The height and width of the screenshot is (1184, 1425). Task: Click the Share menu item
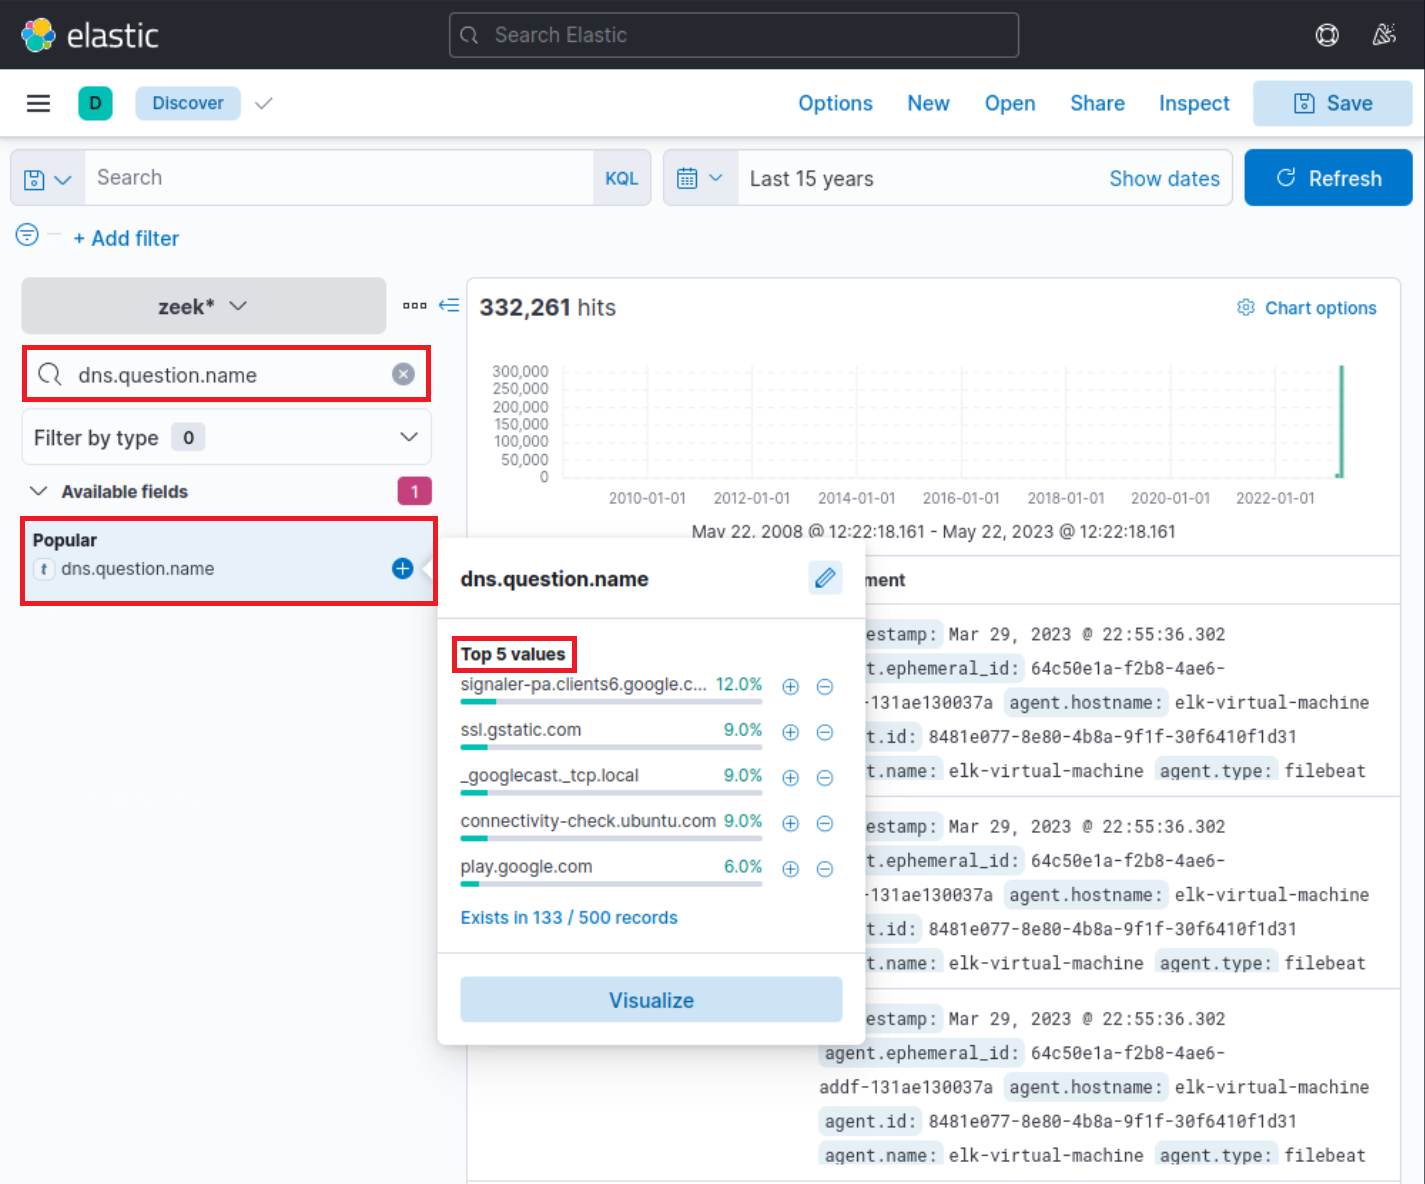(1097, 103)
